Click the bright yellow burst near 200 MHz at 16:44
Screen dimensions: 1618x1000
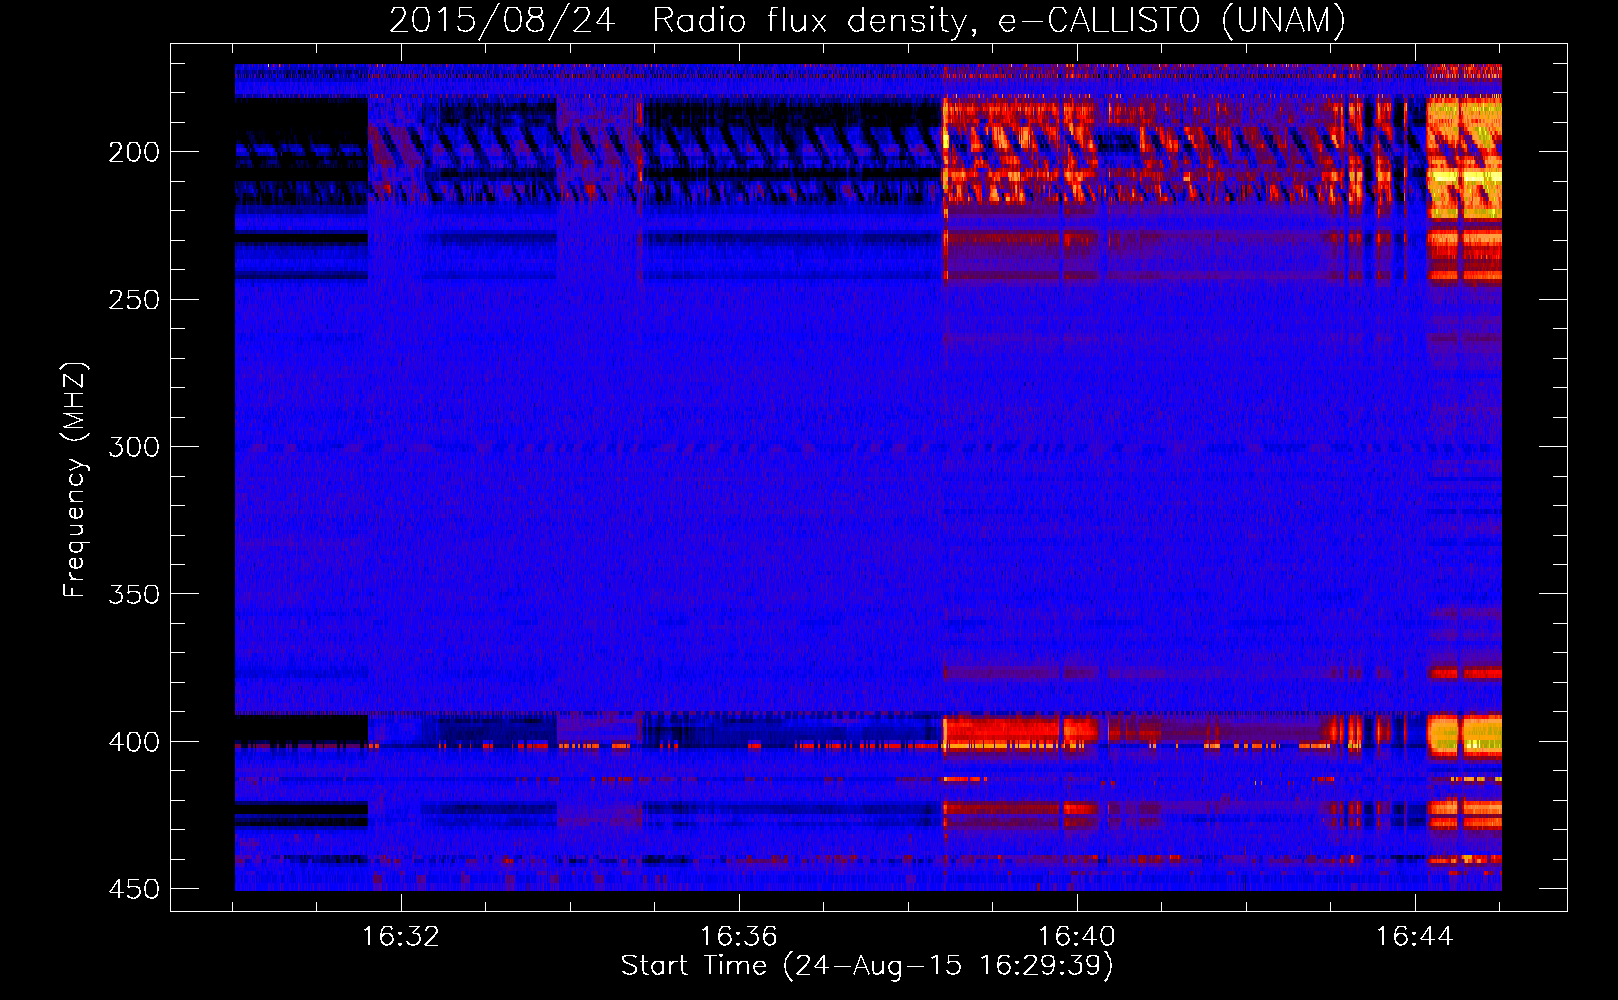[x=1464, y=157]
